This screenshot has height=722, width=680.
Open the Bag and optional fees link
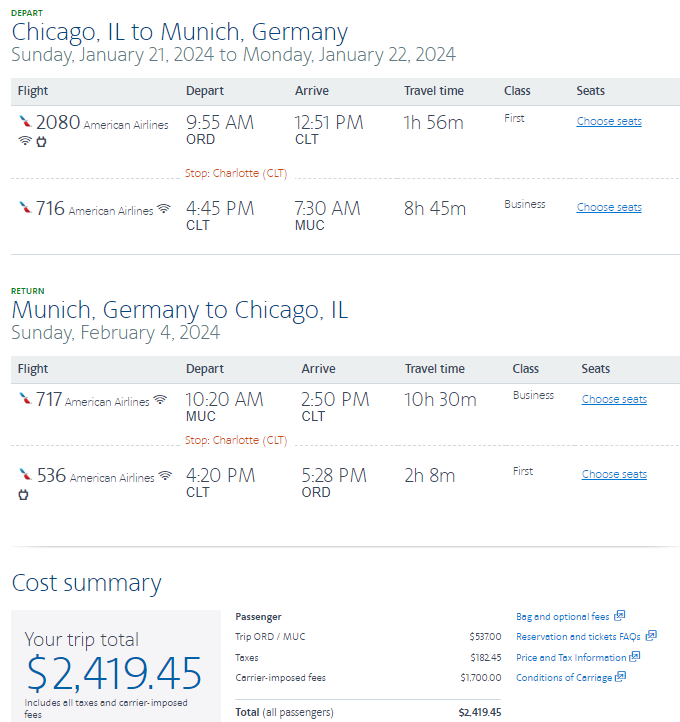pyautogui.click(x=563, y=617)
